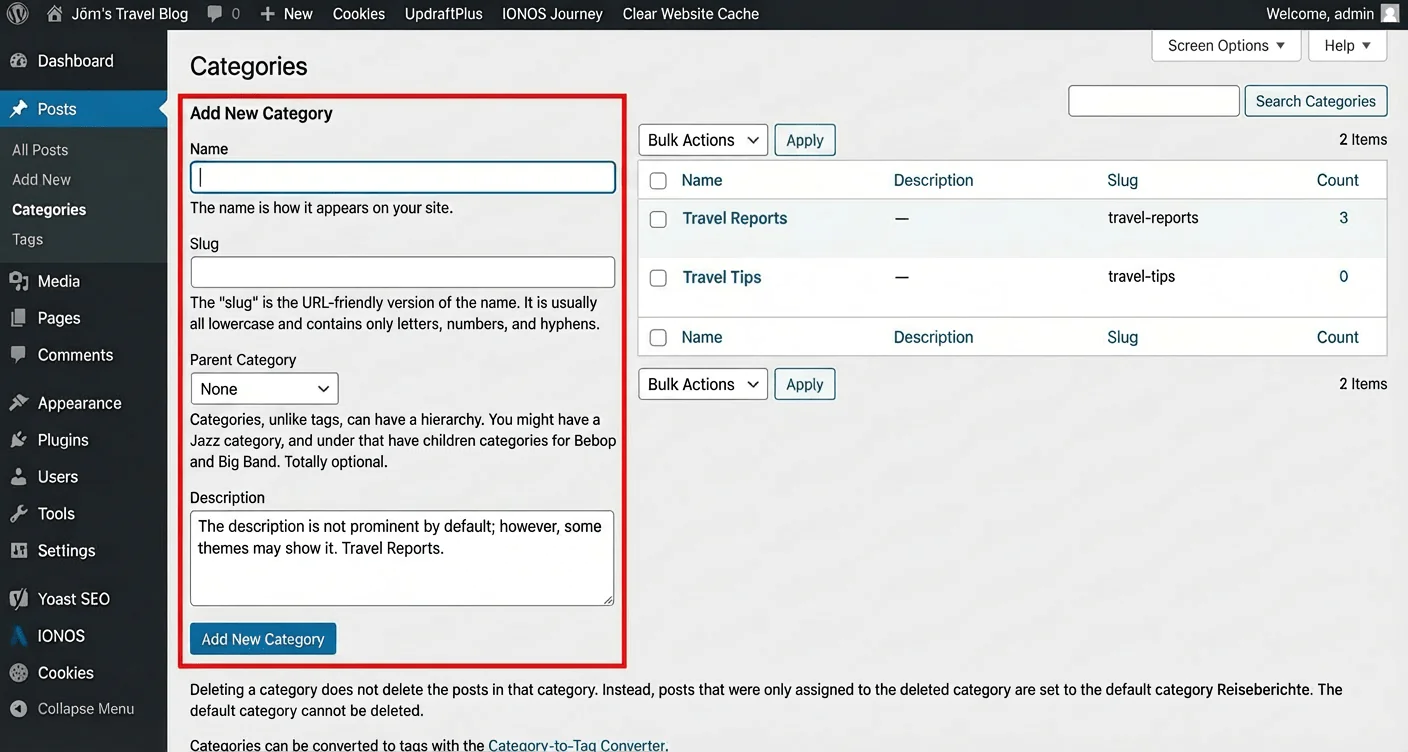
Task: Click the Settings sliders icon
Action: [18, 551]
